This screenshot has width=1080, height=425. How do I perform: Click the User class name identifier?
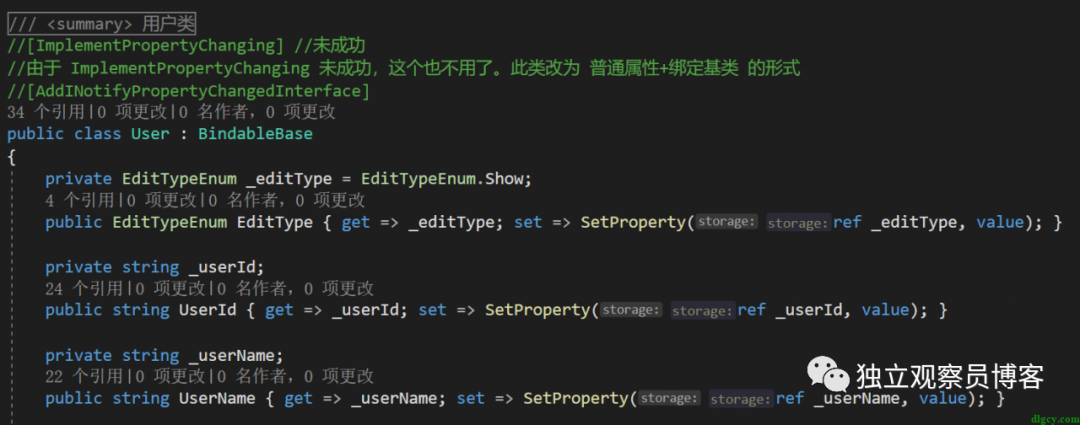tap(149, 134)
